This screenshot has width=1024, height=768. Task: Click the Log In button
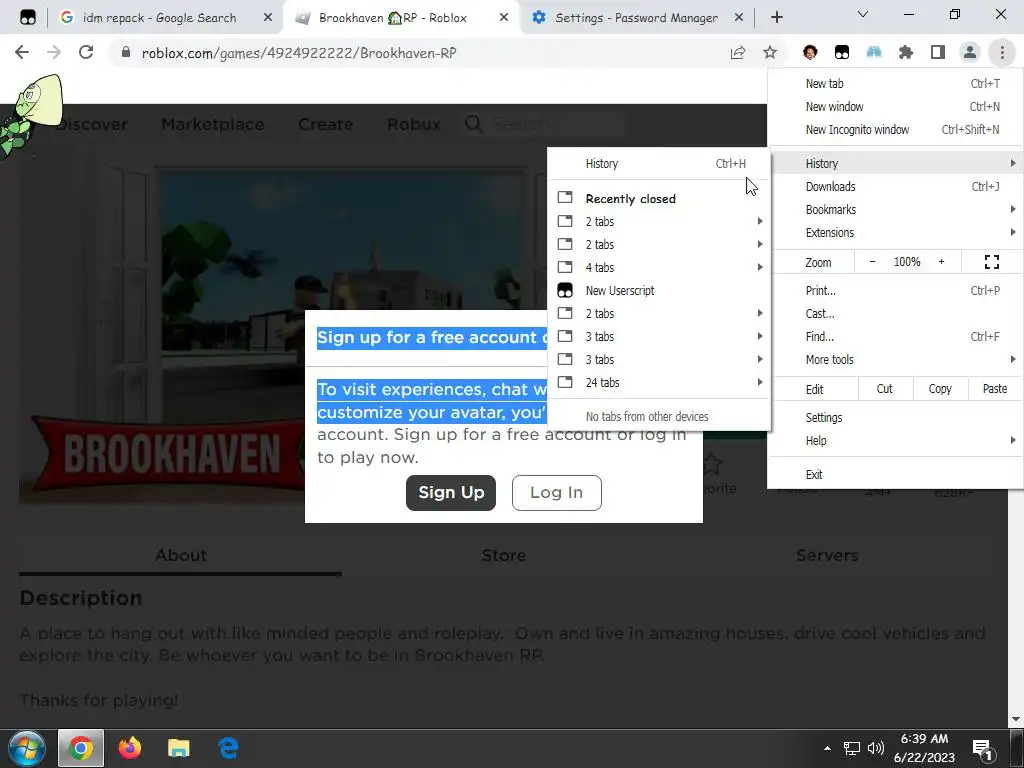pyautogui.click(x=556, y=492)
